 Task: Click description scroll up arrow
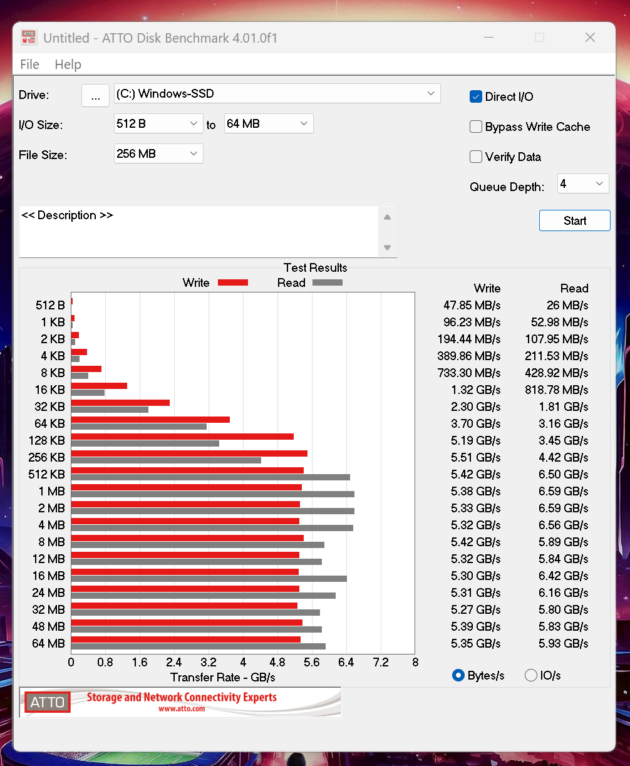click(x=387, y=217)
